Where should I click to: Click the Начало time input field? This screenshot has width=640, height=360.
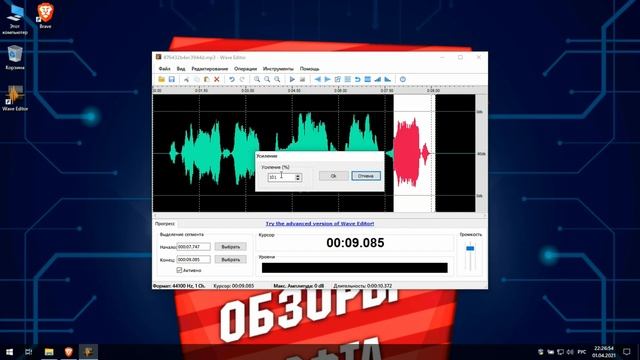point(193,247)
